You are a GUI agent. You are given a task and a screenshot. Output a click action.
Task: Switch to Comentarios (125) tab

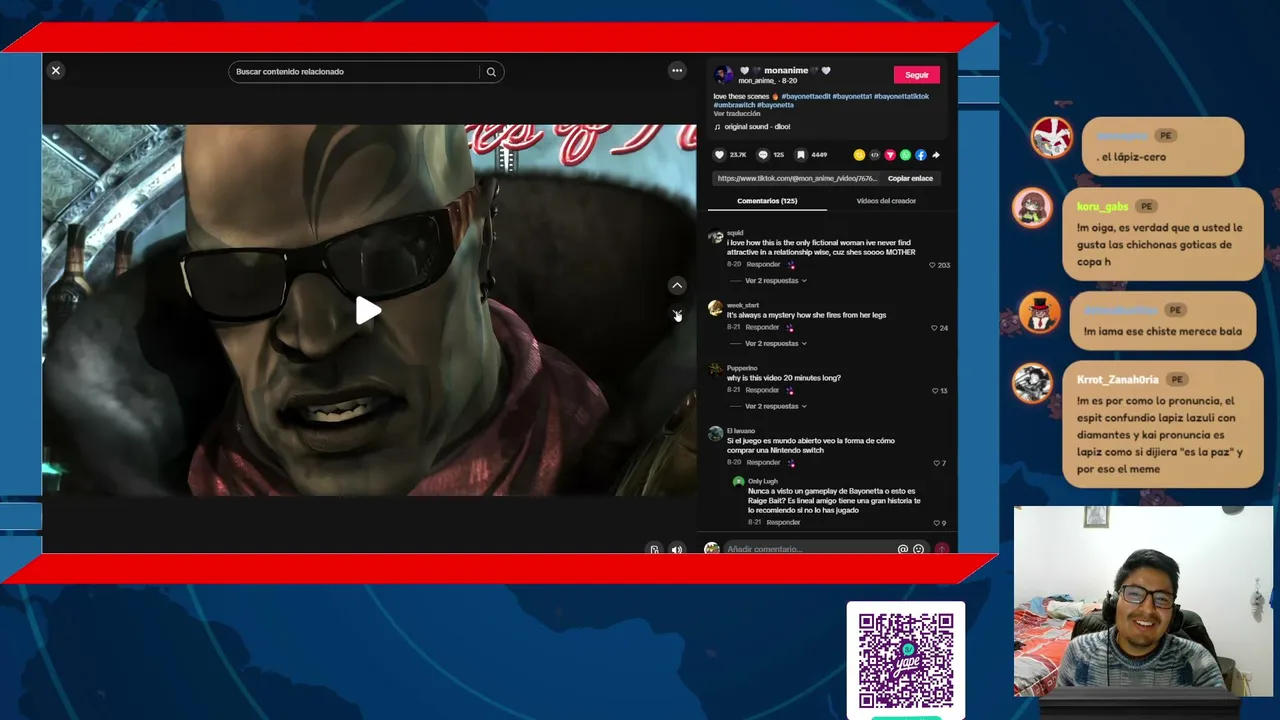click(x=767, y=201)
